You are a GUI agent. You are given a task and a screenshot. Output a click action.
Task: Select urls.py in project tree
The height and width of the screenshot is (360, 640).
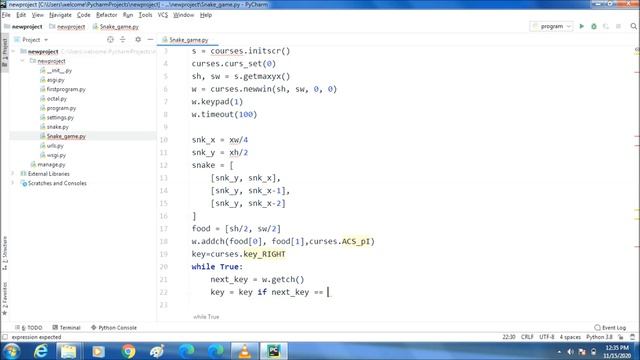(55, 146)
